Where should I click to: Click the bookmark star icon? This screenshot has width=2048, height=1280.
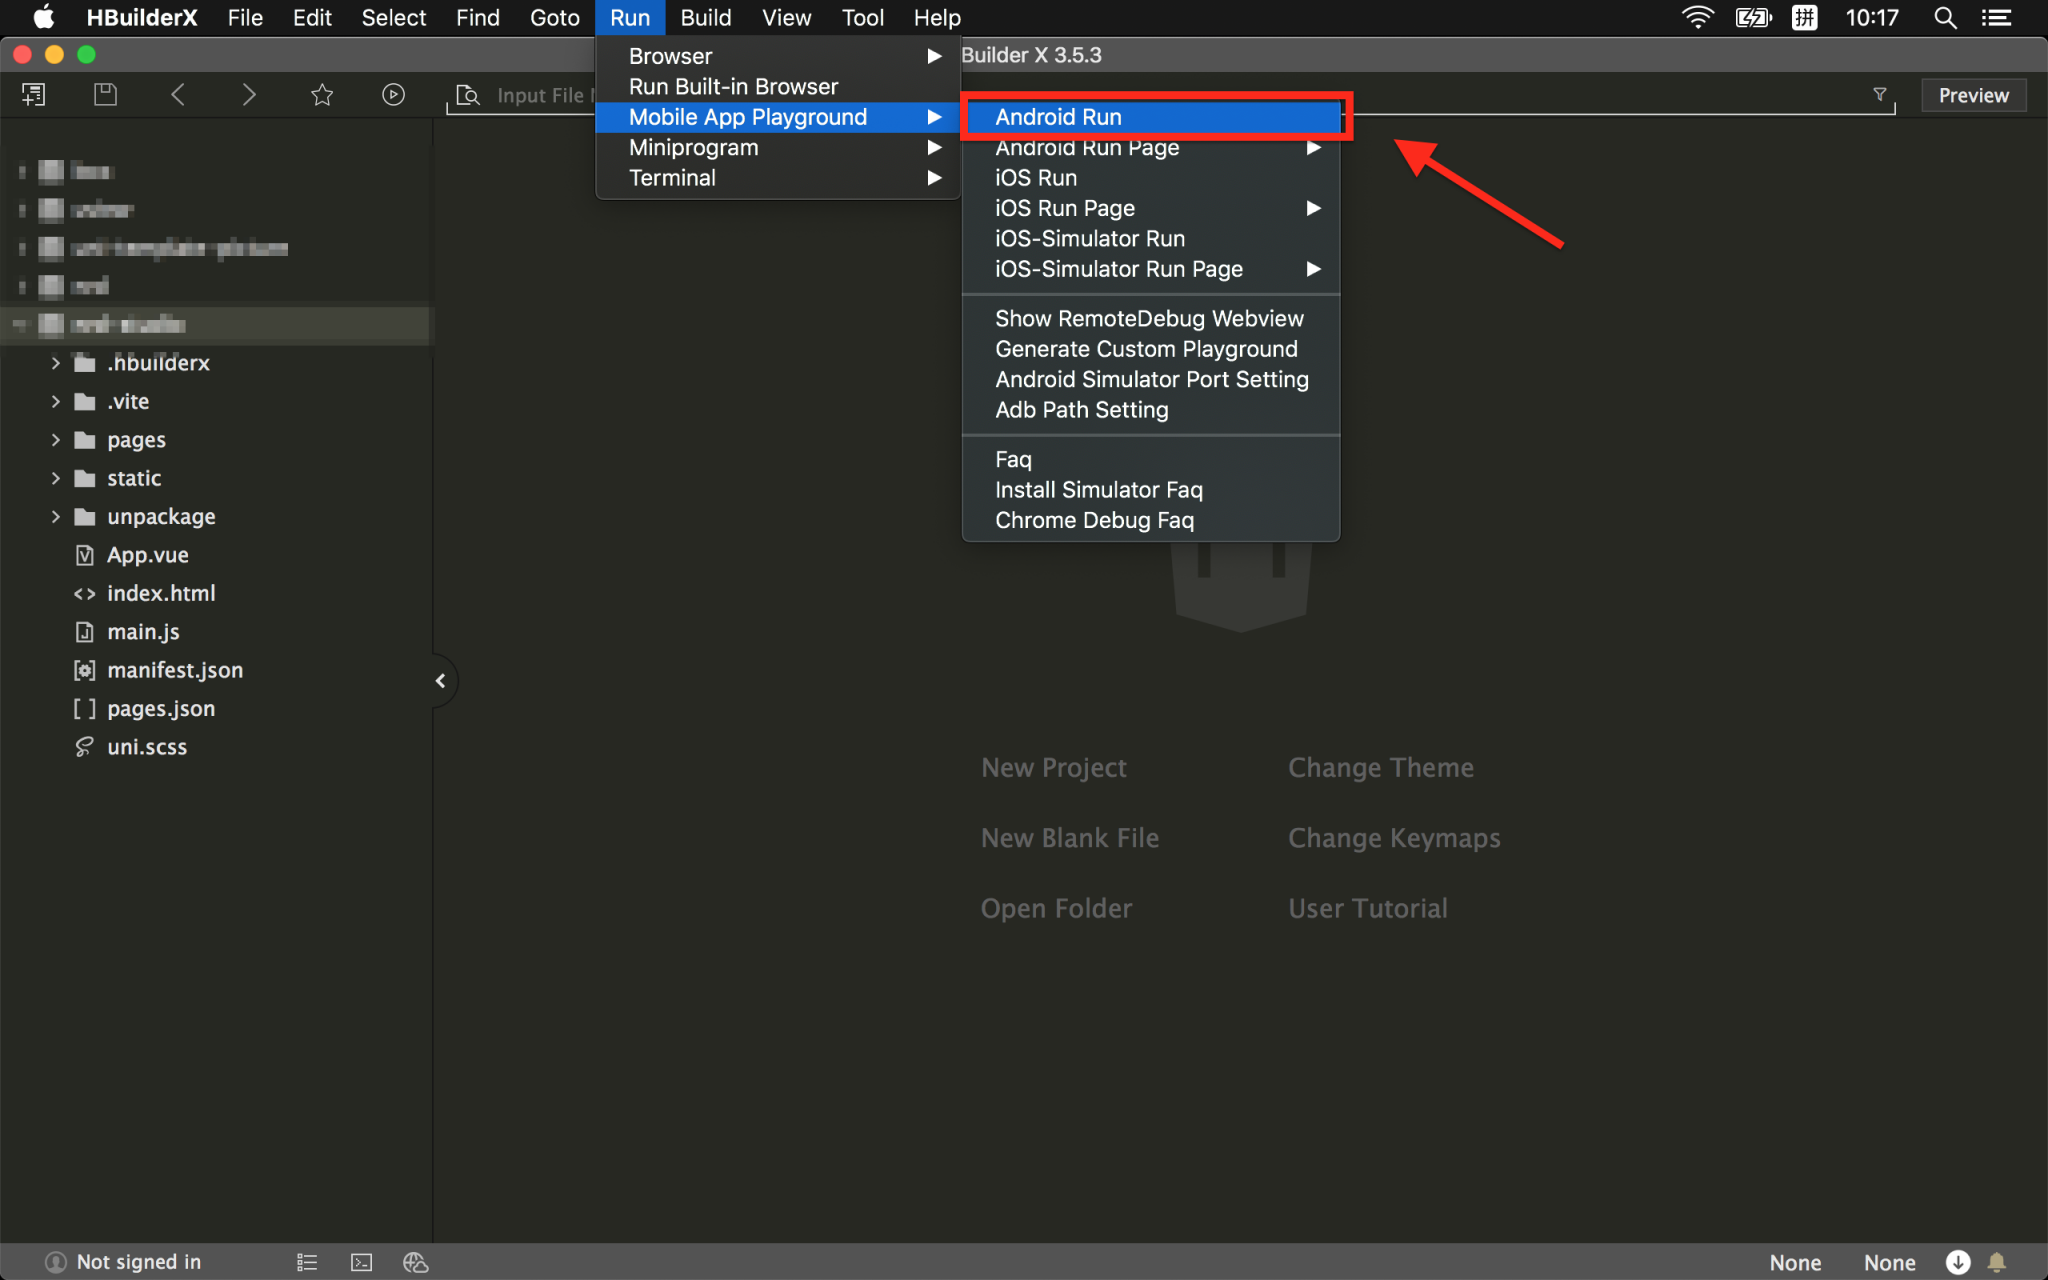321,95
